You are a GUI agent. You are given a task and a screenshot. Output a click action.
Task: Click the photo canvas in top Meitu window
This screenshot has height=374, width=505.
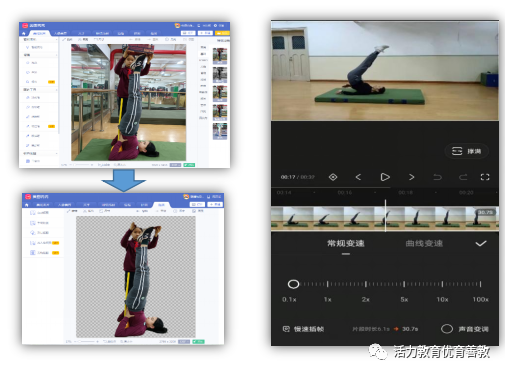click(x=128, y=102)
